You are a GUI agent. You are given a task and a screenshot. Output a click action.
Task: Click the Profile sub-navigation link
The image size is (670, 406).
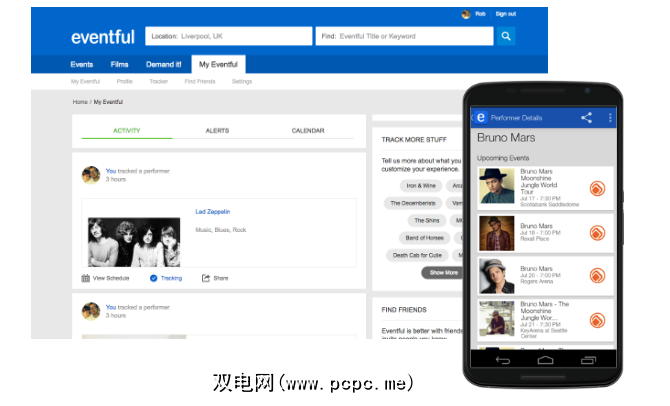[x=124, y=82]
